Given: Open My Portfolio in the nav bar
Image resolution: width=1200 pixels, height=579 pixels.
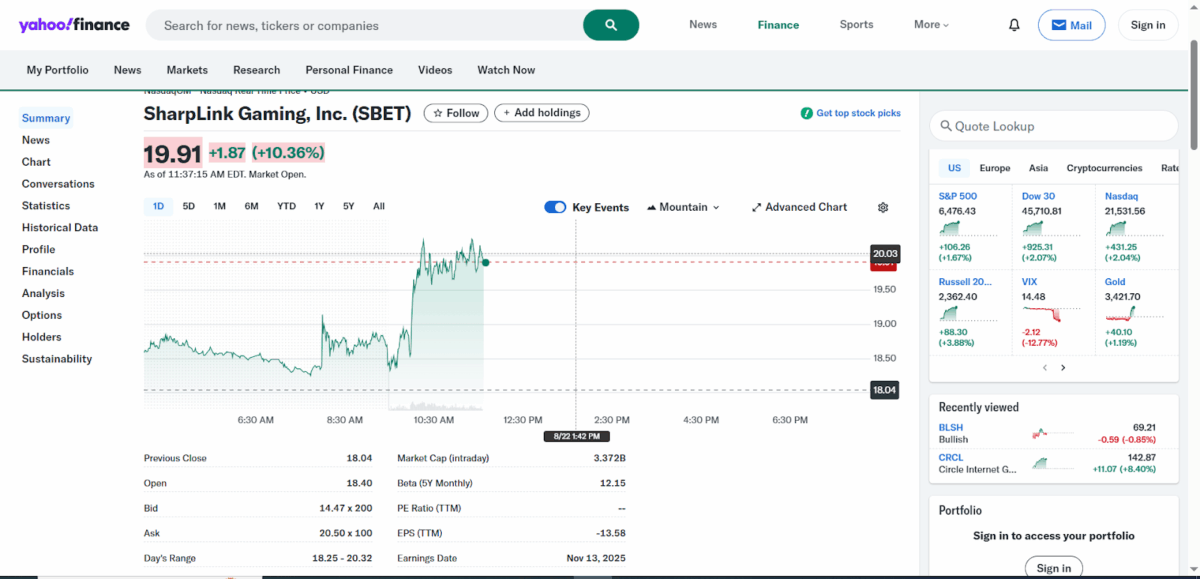Looking at the screenshot, I should [57, 70].
